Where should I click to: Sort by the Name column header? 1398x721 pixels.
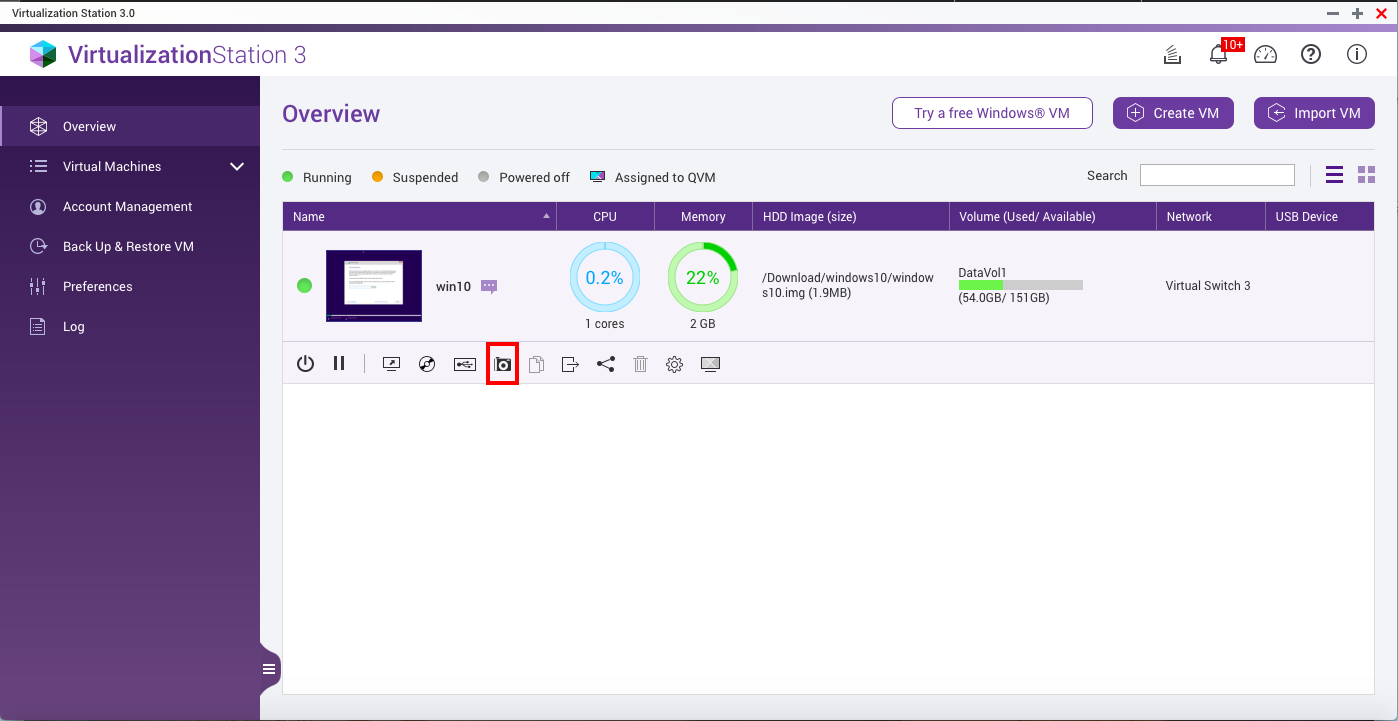click(x=419, y=216)
